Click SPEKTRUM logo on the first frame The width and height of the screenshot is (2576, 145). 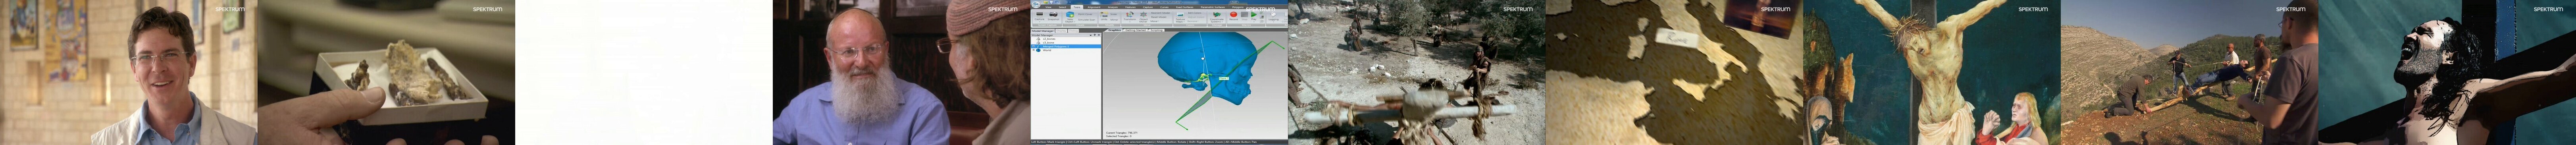pyautogui.click(x=230, y=9)
